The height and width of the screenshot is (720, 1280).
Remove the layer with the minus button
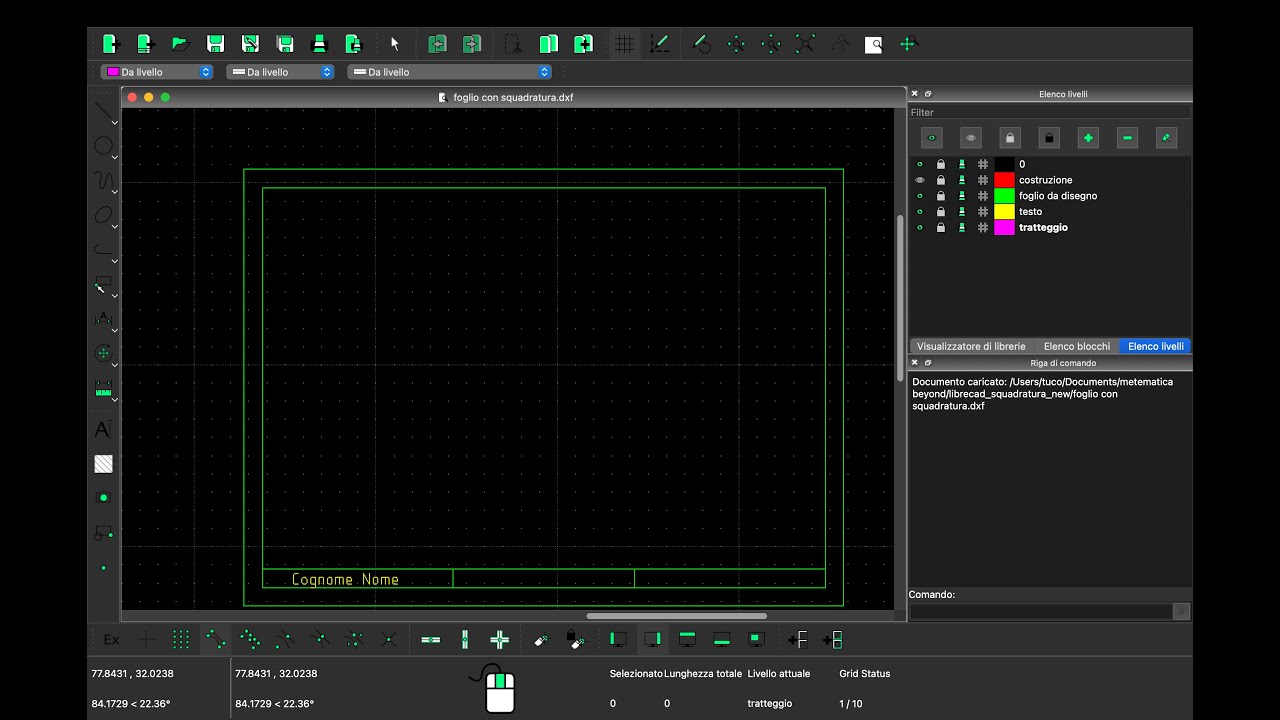pos(1128,138)
